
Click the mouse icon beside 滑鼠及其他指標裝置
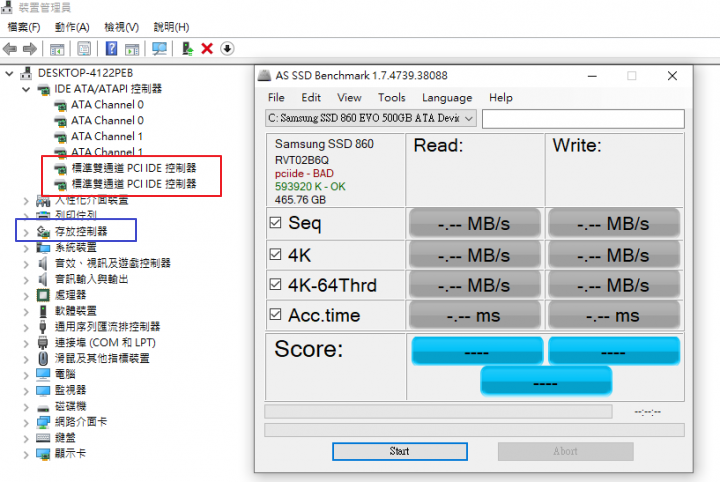pos(43,359)
